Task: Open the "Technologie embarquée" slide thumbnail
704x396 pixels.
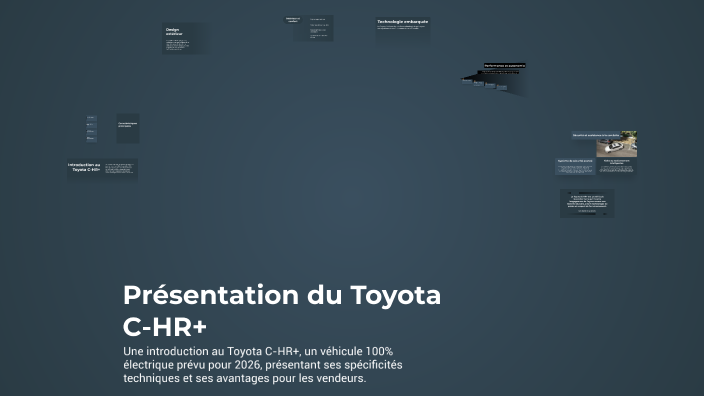Action: point(403,30)
